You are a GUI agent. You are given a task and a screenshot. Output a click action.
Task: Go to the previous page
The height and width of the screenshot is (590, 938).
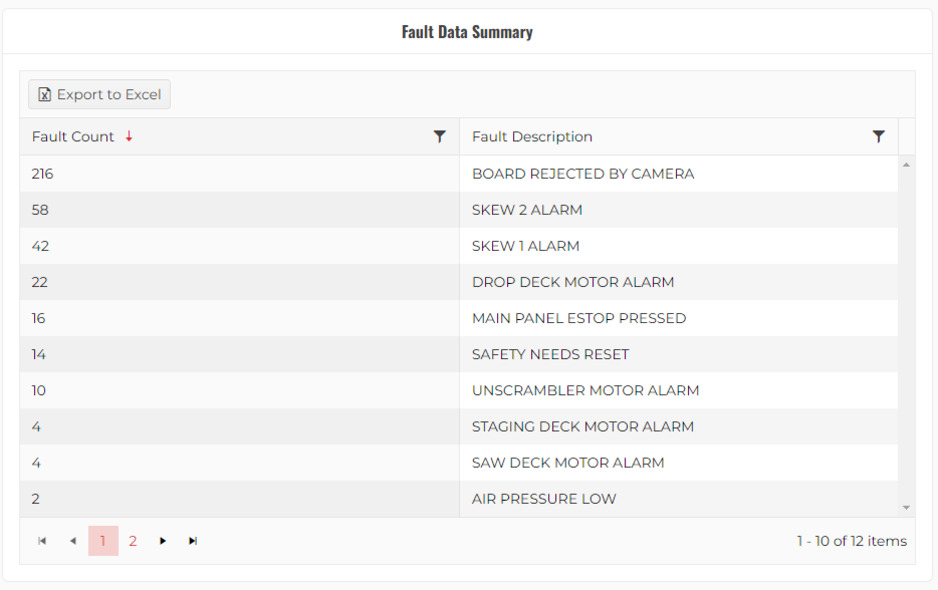point(72,541)
